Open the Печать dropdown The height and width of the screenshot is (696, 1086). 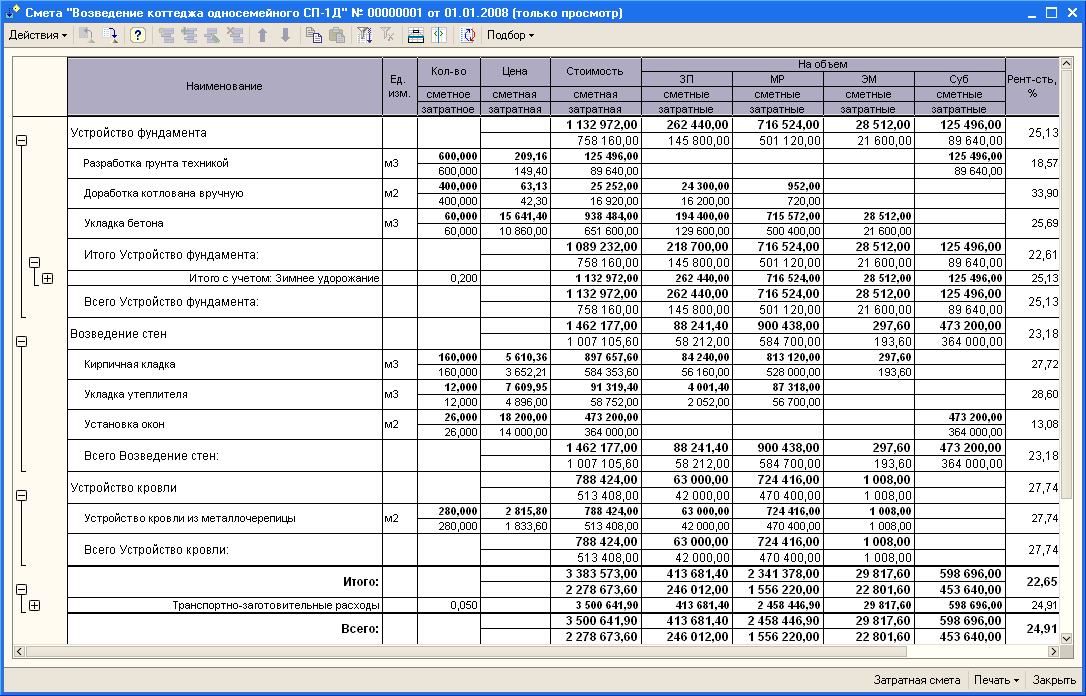[x=996, y=680]
